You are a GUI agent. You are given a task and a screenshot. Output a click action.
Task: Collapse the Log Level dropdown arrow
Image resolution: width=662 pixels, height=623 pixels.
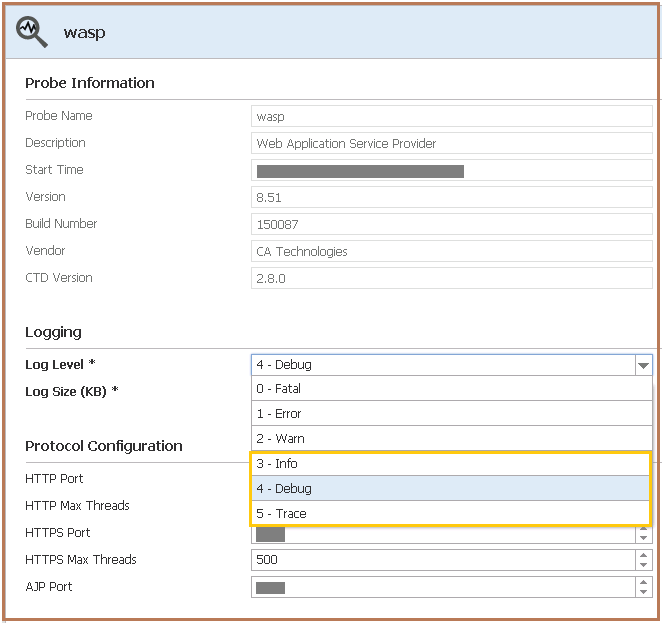click(x=642, y=366)
